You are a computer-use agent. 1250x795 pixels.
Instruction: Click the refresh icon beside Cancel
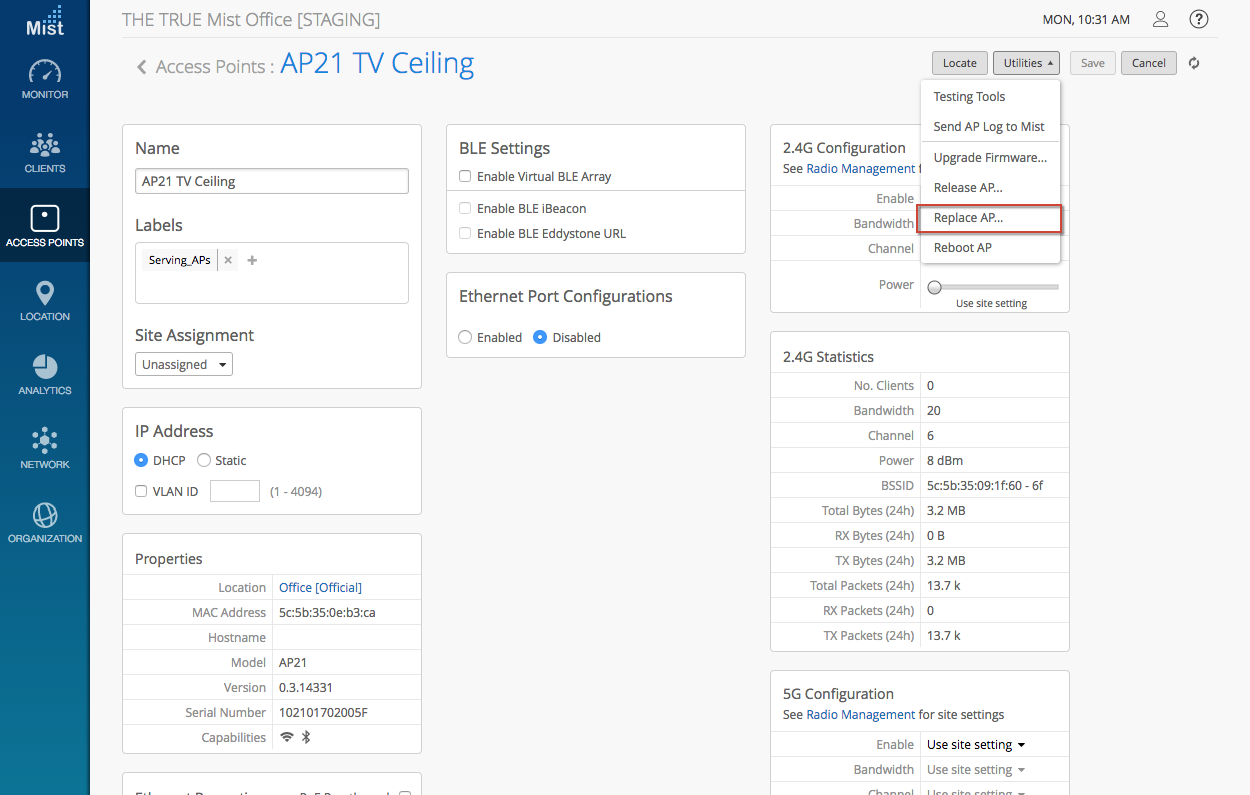1194,63
